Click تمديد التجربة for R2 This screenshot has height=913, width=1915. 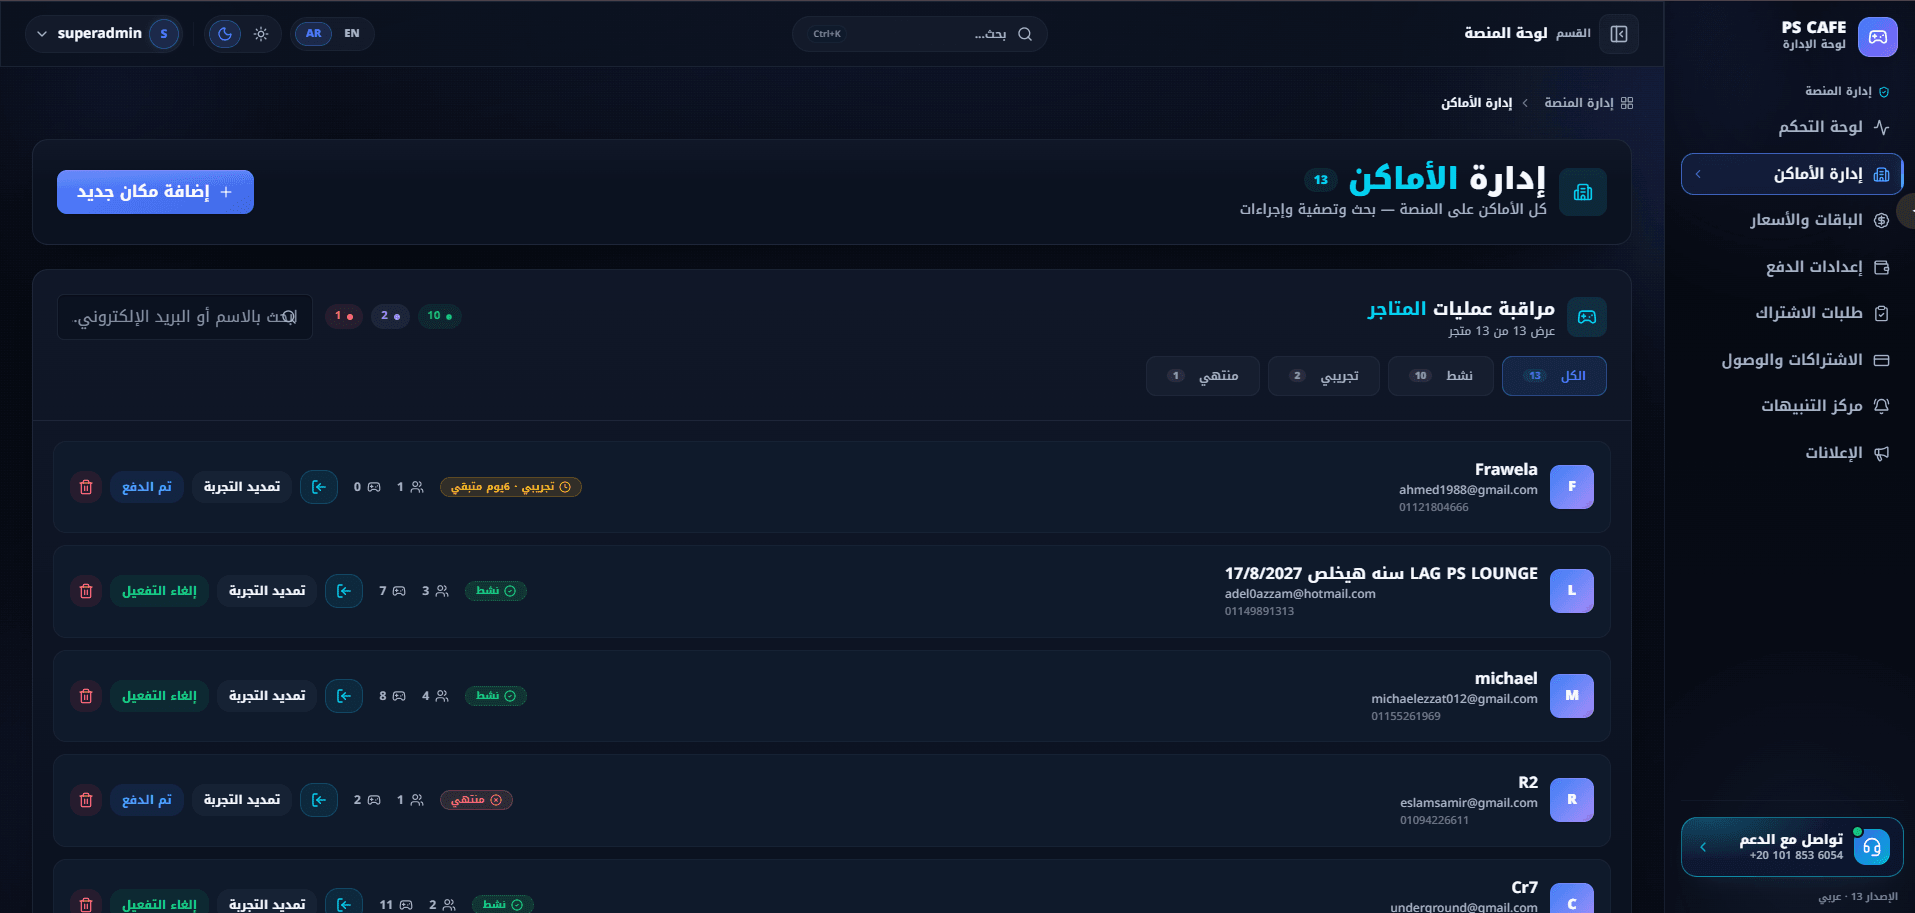click(x=242, y=800)
